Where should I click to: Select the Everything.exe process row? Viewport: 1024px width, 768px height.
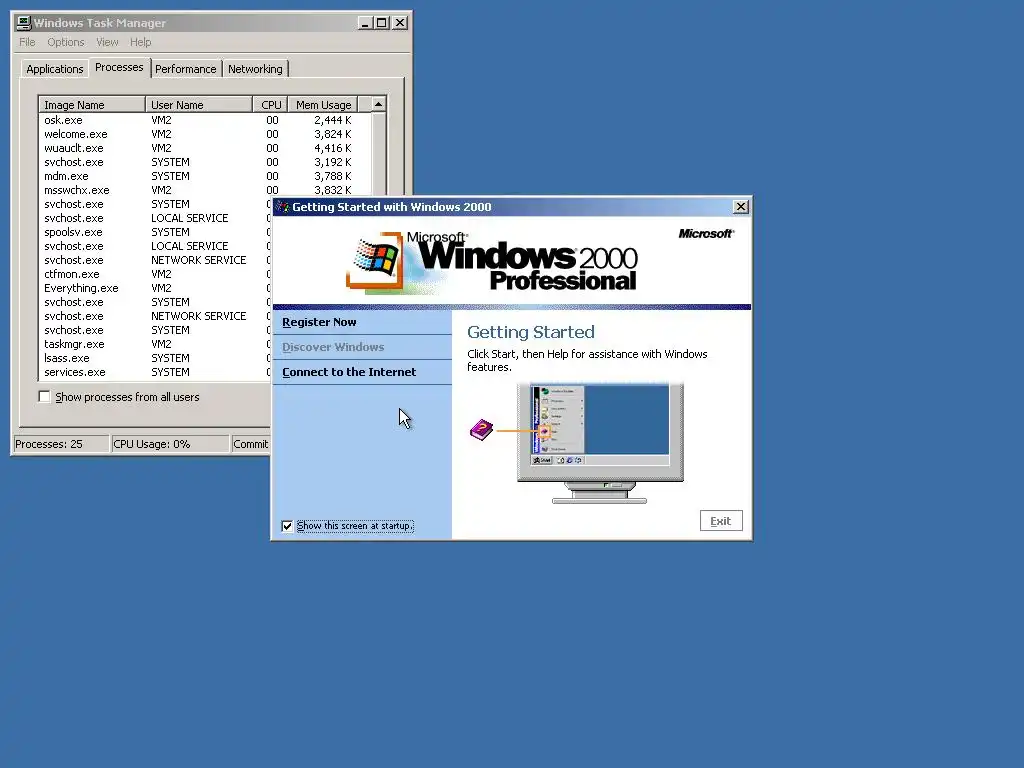click(x=155, y=288)
